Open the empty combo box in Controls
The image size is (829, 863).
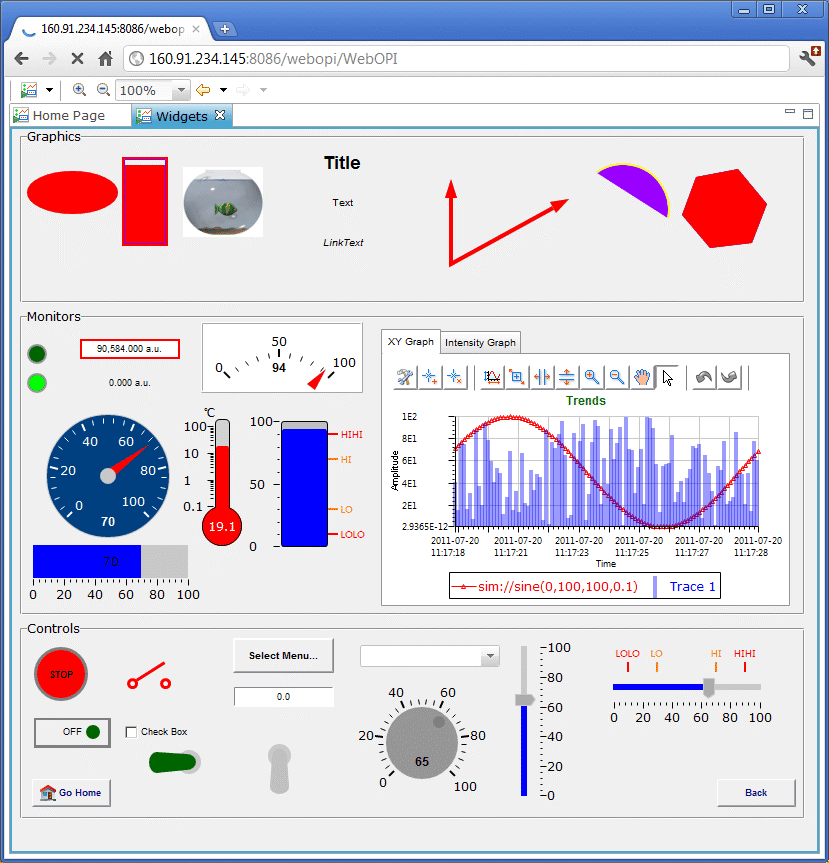489,657
